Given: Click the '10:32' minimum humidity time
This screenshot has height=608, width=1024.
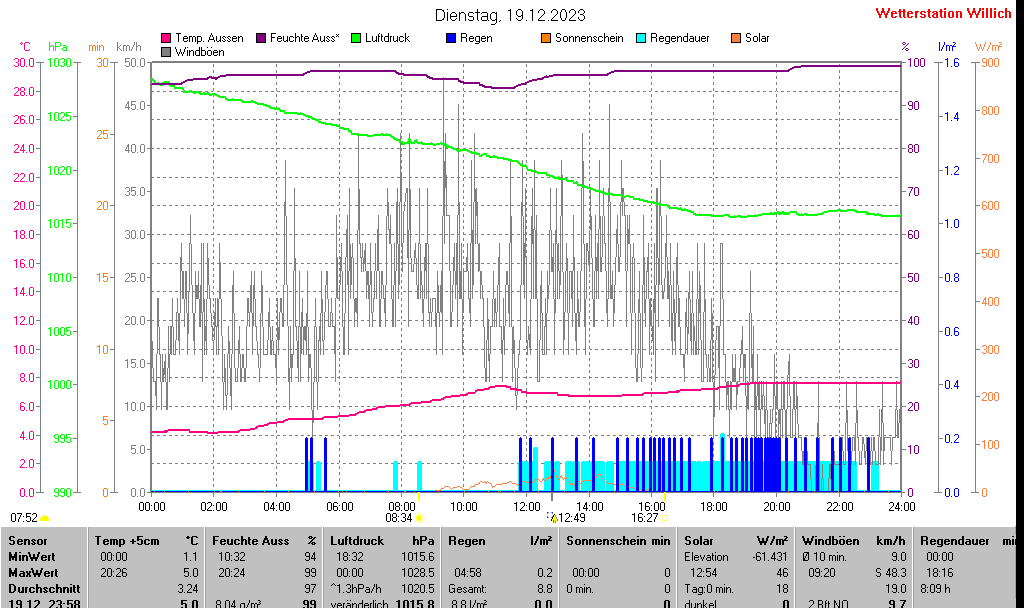Looking at the screenshot, I should tap(232, 557).
